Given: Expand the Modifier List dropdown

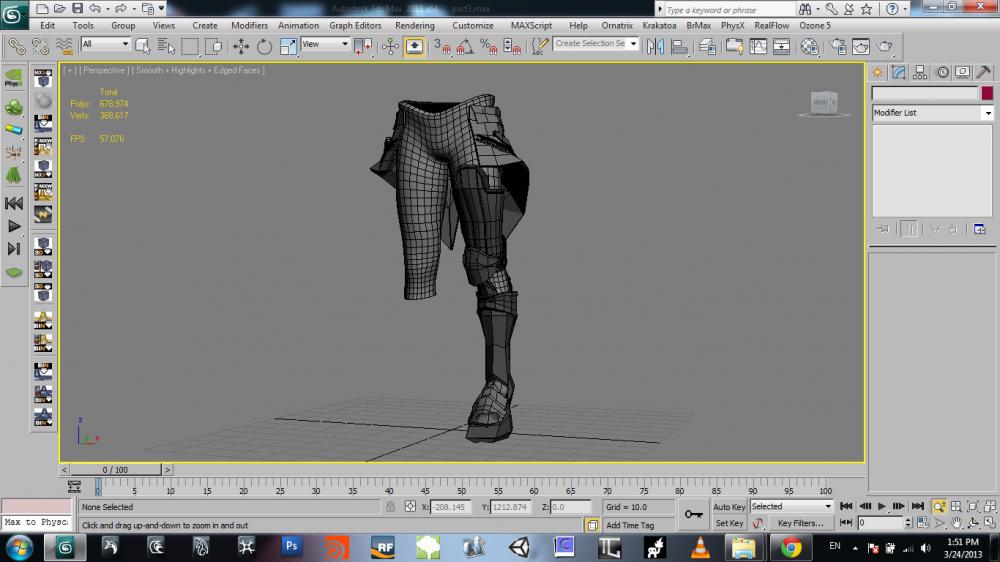Looking at the screenshot, I should click(987, 113).
